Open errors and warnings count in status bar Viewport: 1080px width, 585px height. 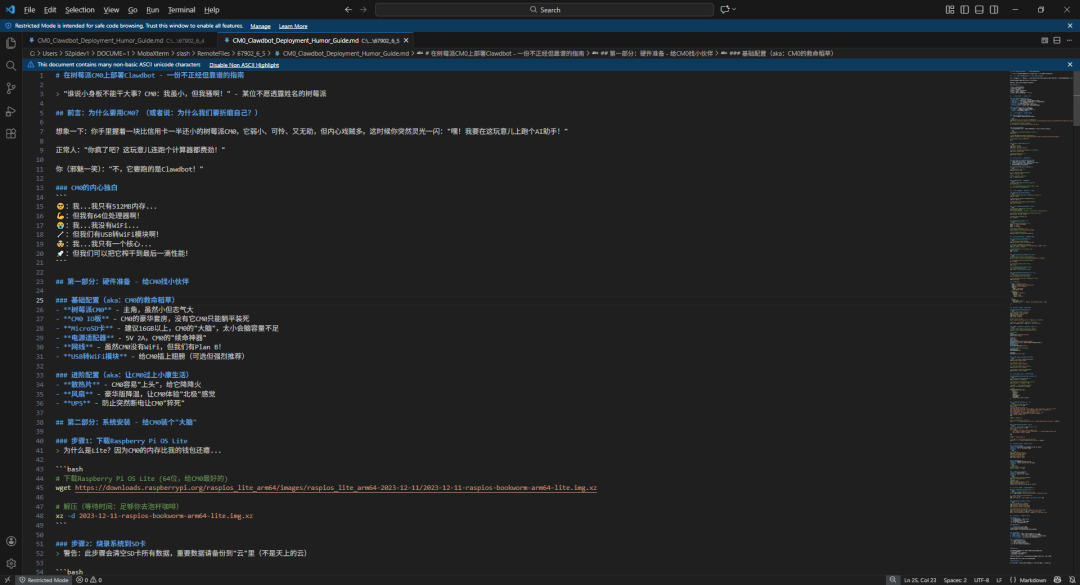(x=89, y=579)
